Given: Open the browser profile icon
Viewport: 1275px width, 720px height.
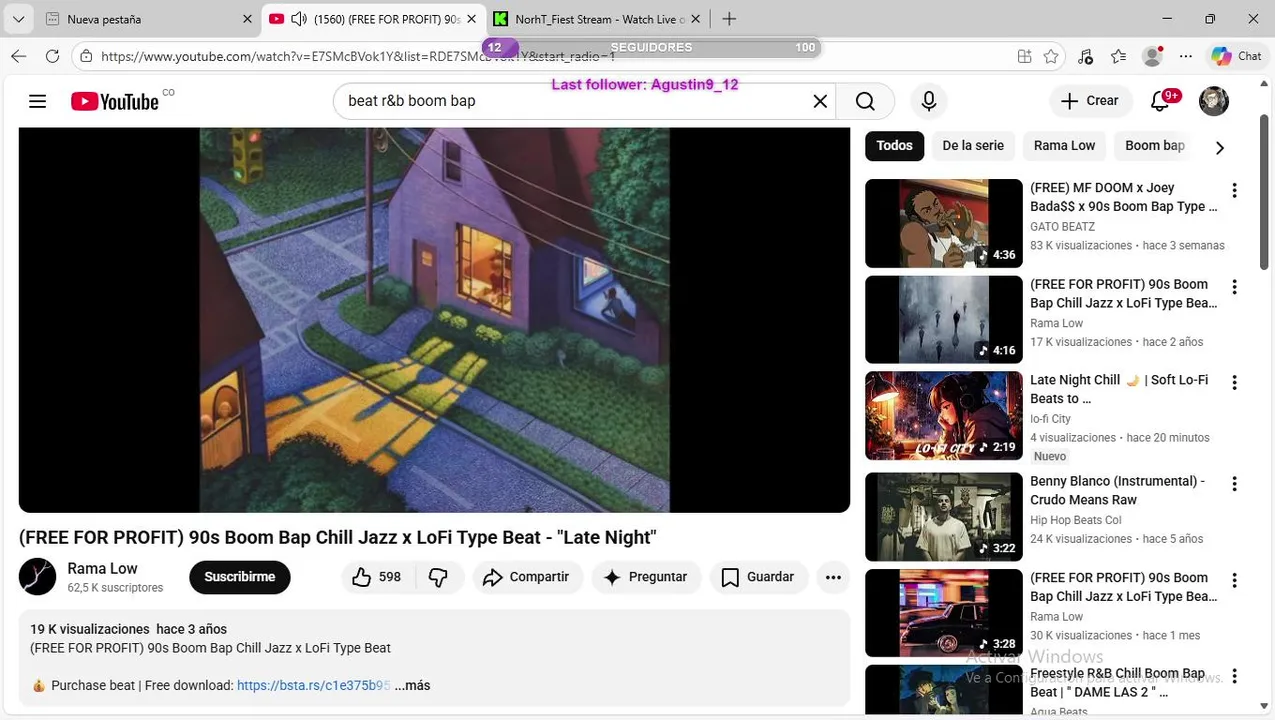Looking at the screenshot, I should pyautogui.click(x=1153, y=56).
